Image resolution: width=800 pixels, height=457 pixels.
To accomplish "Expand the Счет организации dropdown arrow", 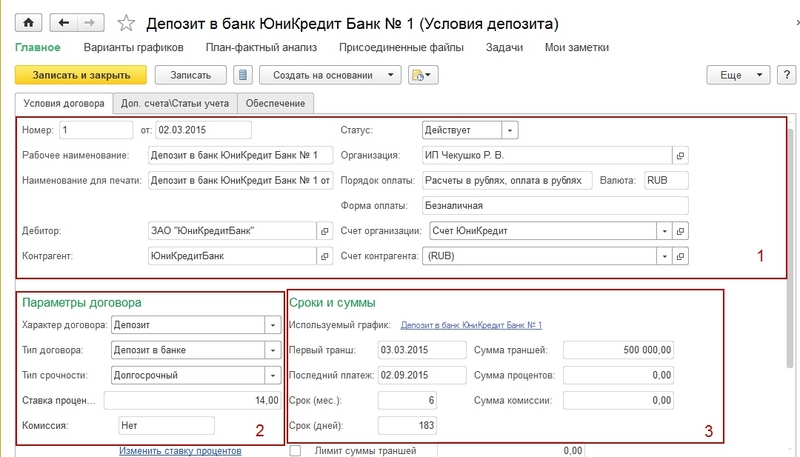I will [x=664, y=231].
